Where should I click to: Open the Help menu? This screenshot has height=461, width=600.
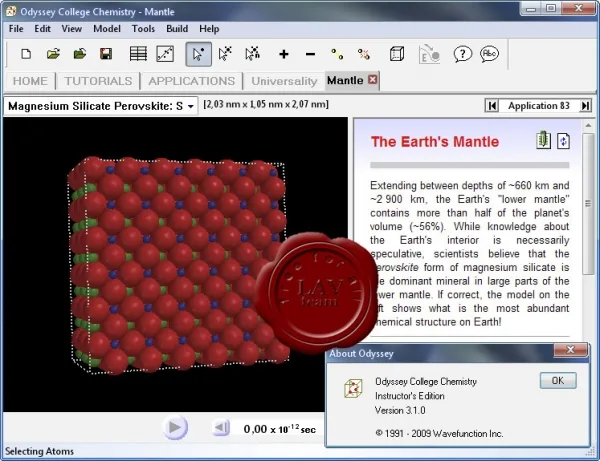(x=209, y=29)
